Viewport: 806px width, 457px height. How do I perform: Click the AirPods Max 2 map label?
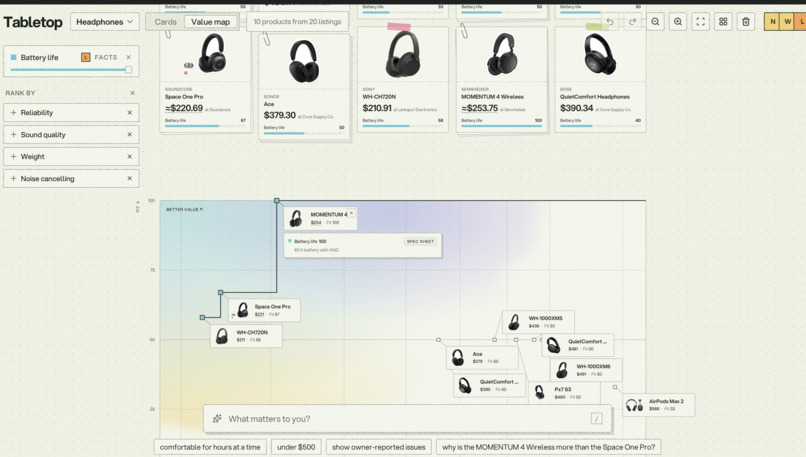[x=658, y=405]
